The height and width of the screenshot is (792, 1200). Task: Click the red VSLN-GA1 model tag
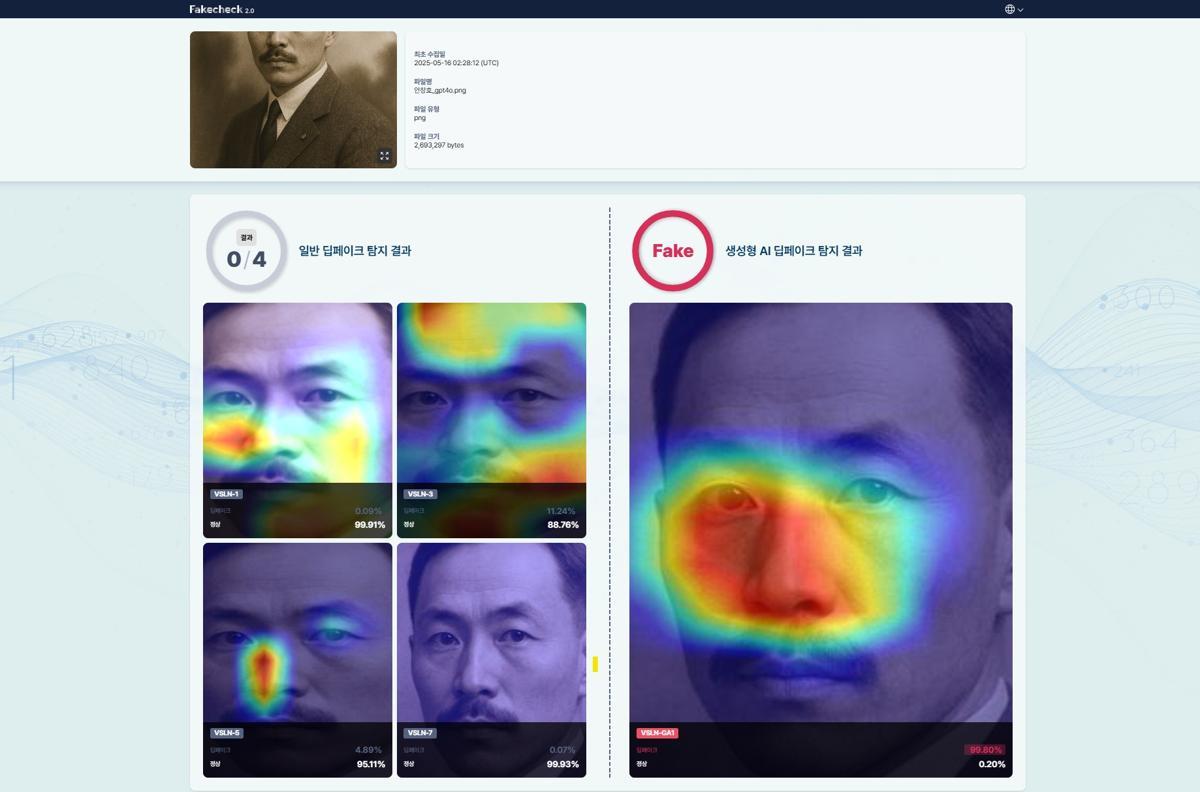[657, 733]
